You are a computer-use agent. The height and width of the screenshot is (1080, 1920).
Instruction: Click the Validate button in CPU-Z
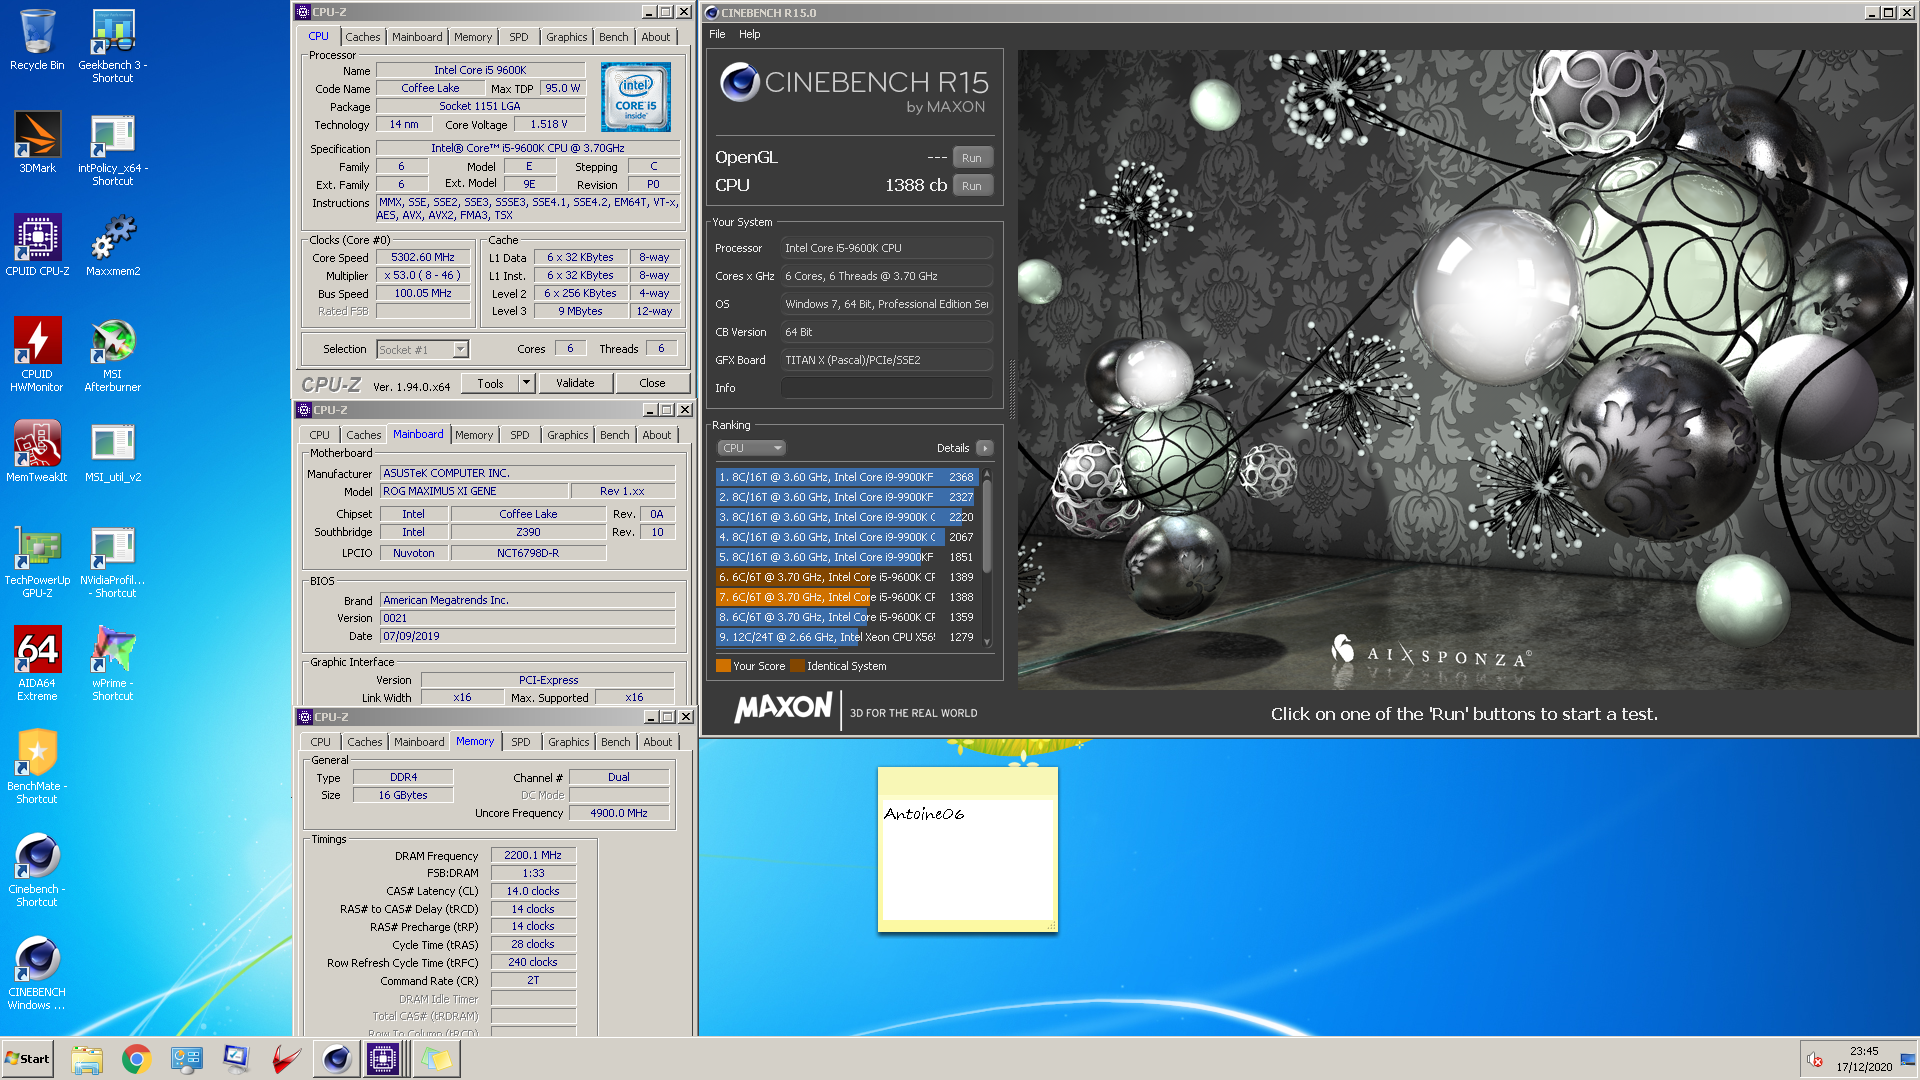(x=575, y=383)
